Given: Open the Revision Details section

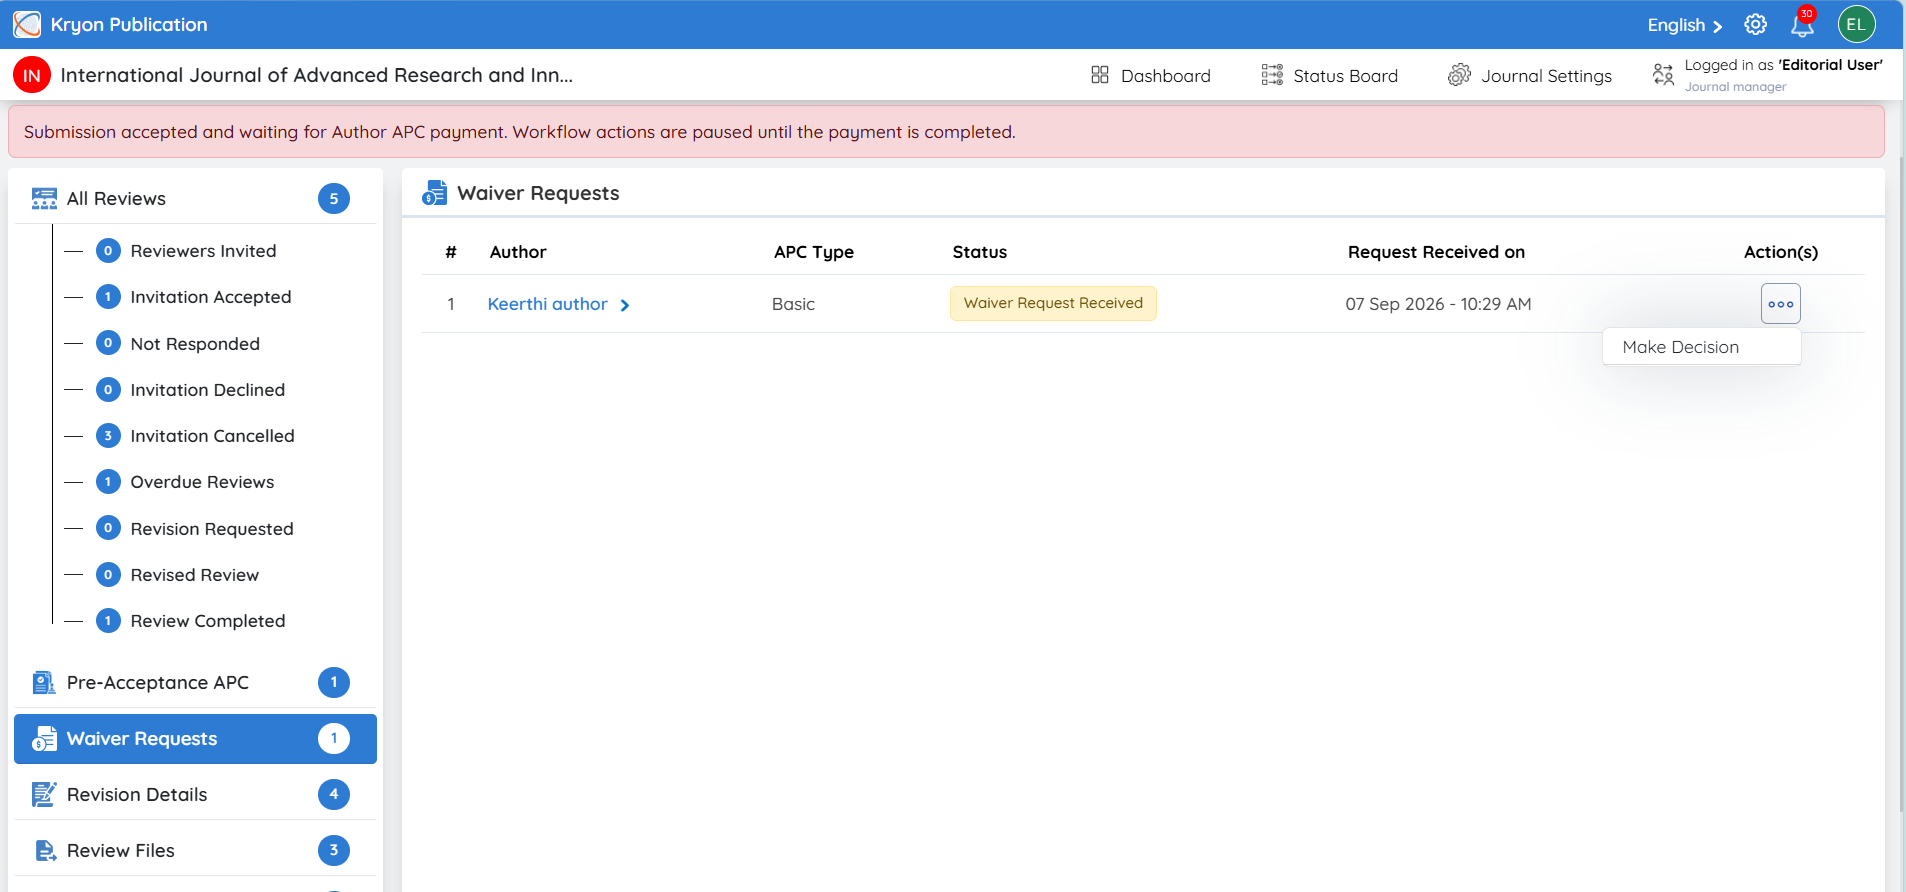Looking at the screenshot, I should pos(195,795).
